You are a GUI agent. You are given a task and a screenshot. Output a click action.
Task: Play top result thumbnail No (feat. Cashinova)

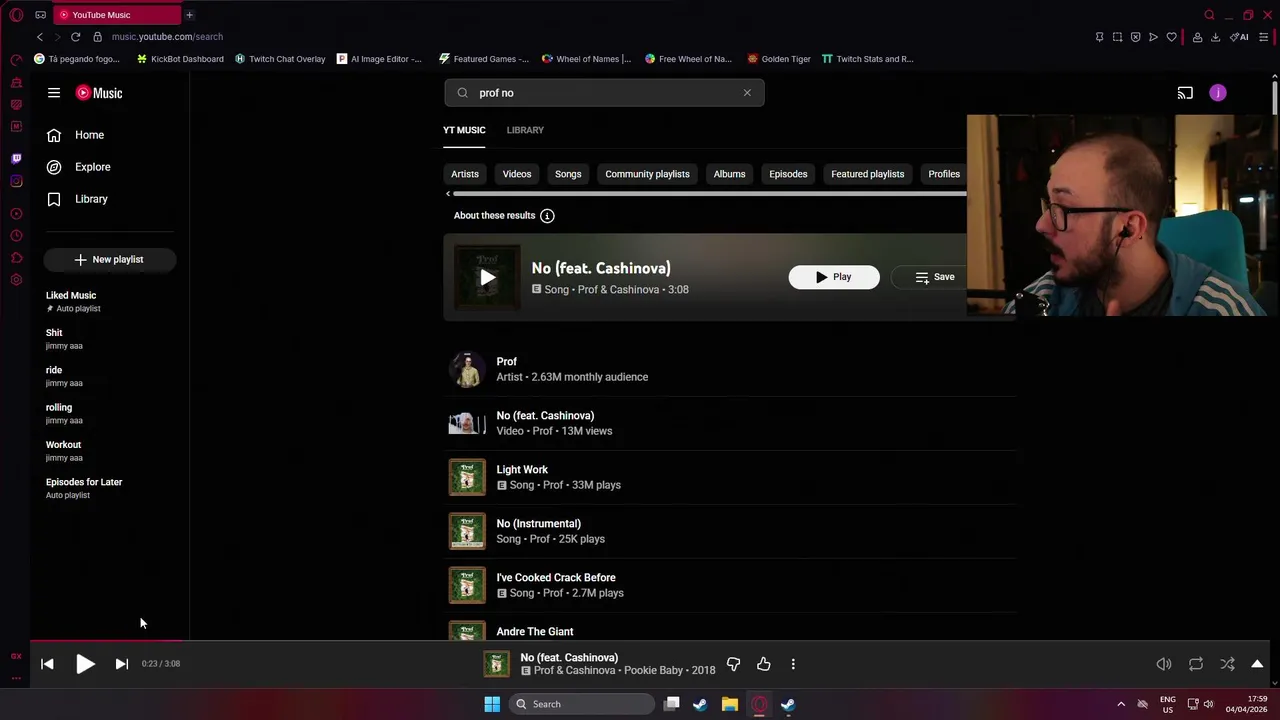pyautogui.click(x=487, y=277)
